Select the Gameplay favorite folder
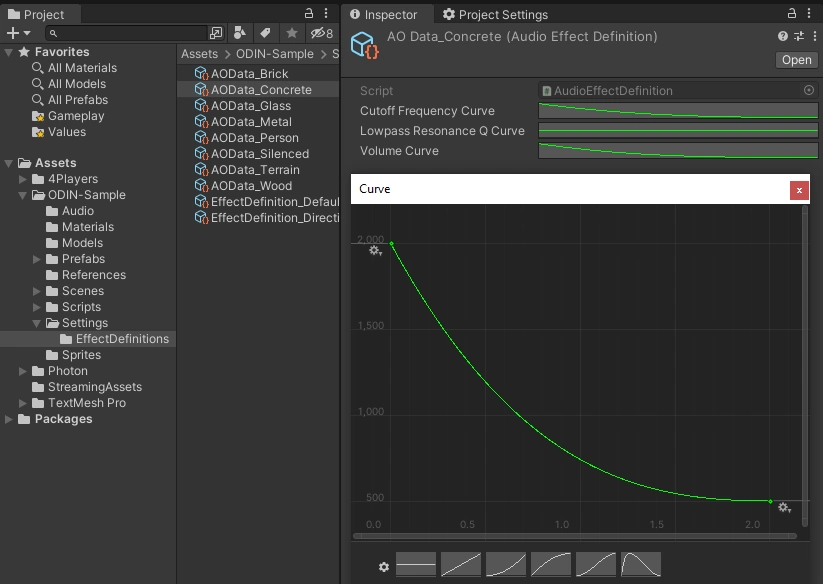 [76, 116]
